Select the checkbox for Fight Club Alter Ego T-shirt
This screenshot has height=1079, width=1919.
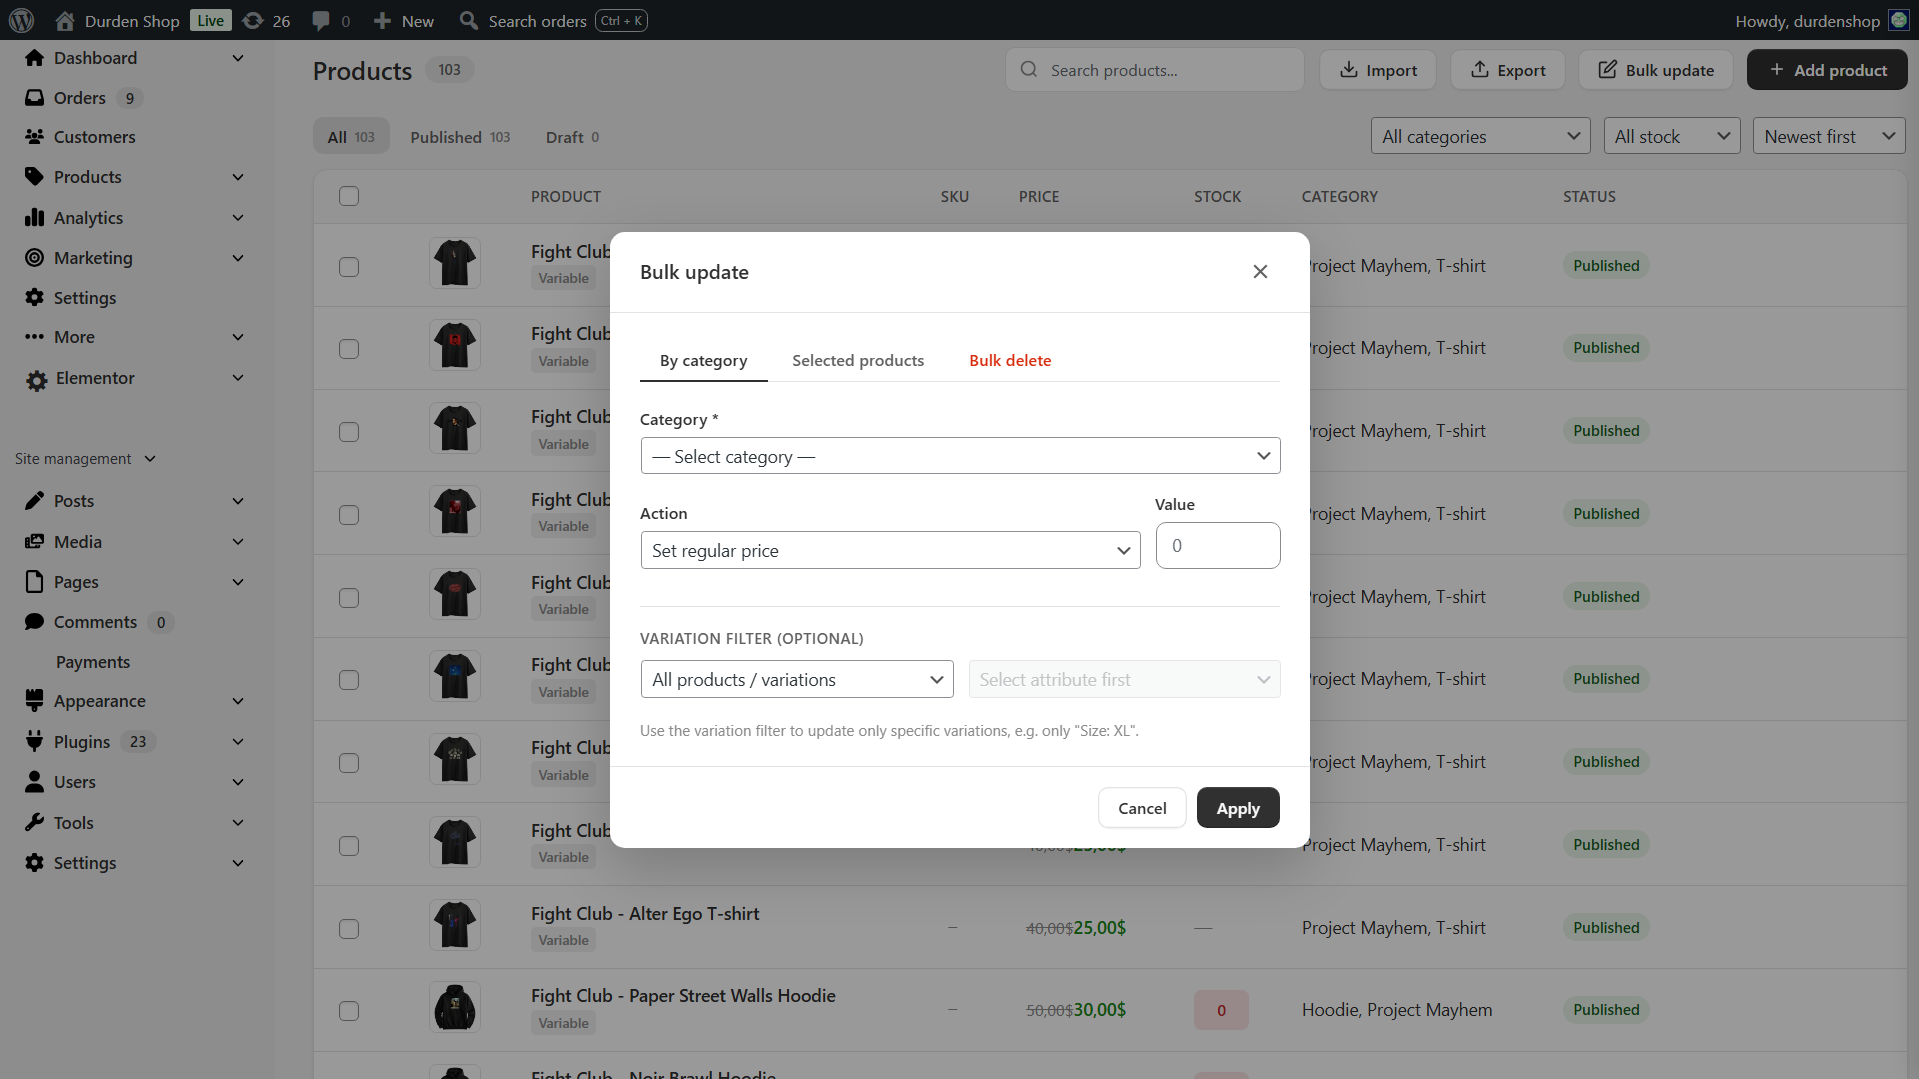coord(349,929)
